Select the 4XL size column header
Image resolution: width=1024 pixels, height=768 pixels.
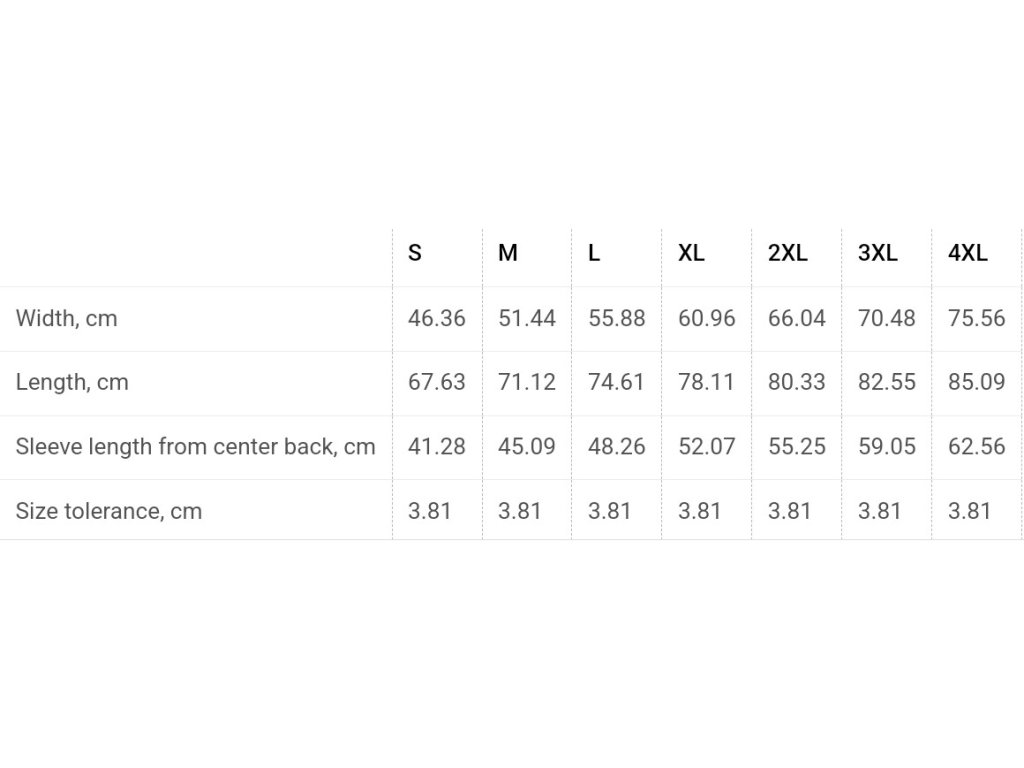click(968, 253)
